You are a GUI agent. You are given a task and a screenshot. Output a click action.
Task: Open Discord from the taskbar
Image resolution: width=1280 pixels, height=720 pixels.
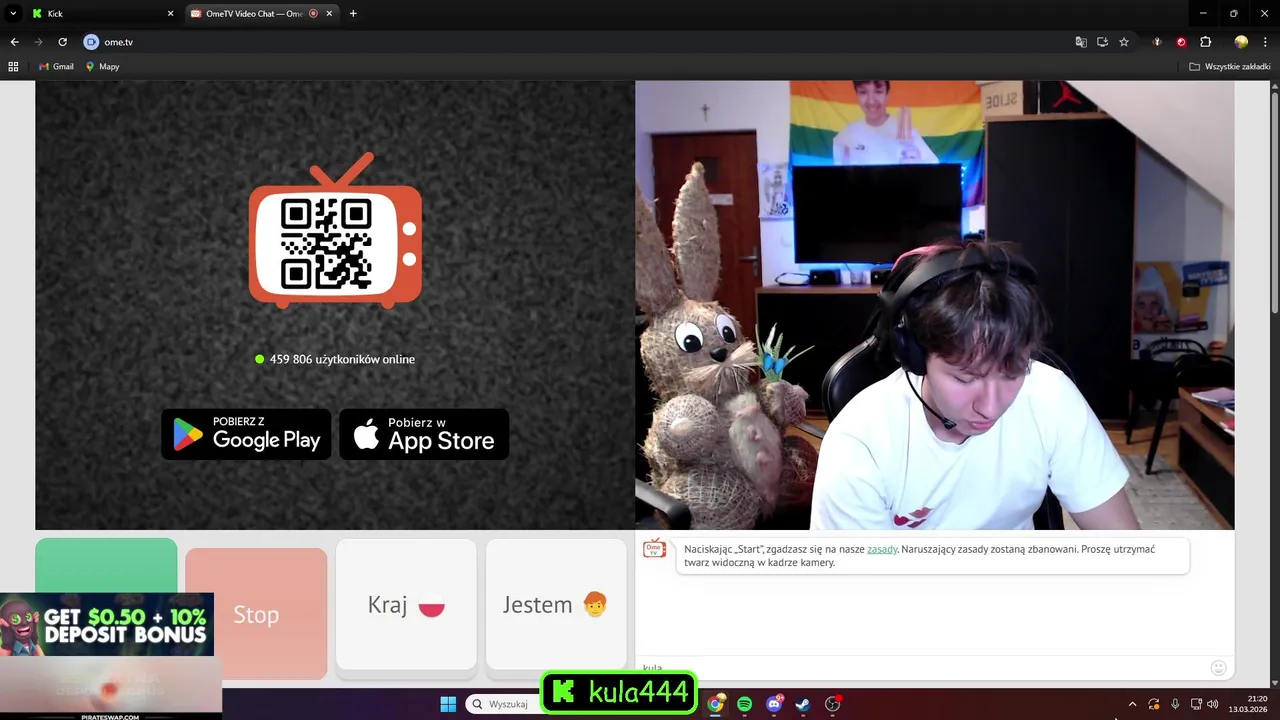pyautogui.click(x=774, y=704)
